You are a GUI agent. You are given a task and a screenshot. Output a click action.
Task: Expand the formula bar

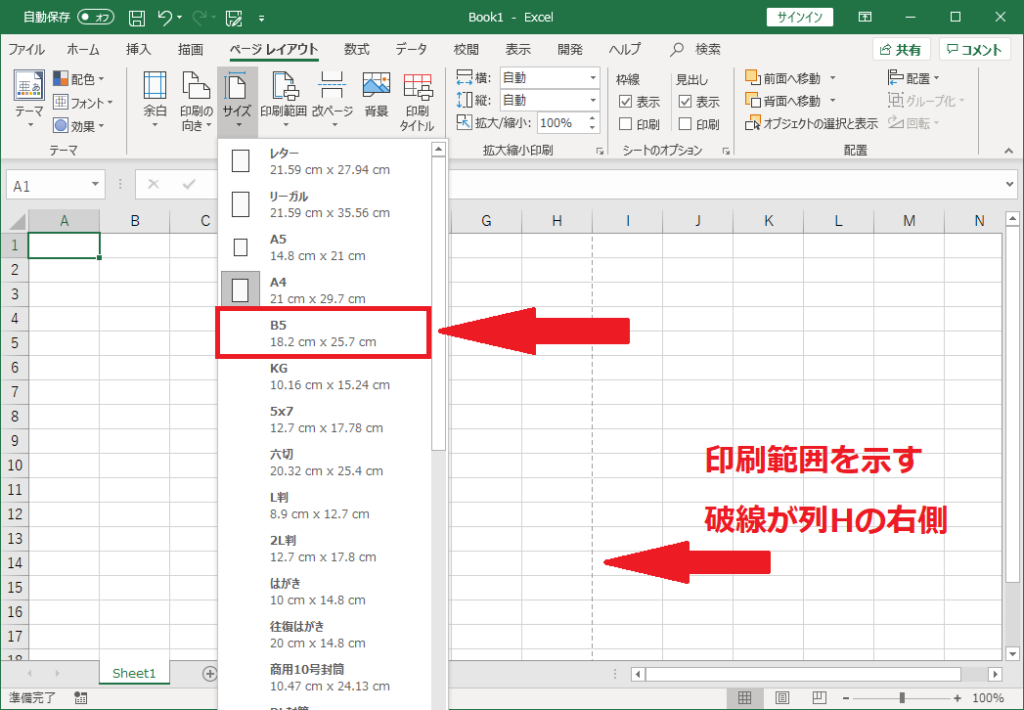[1010, 185]
